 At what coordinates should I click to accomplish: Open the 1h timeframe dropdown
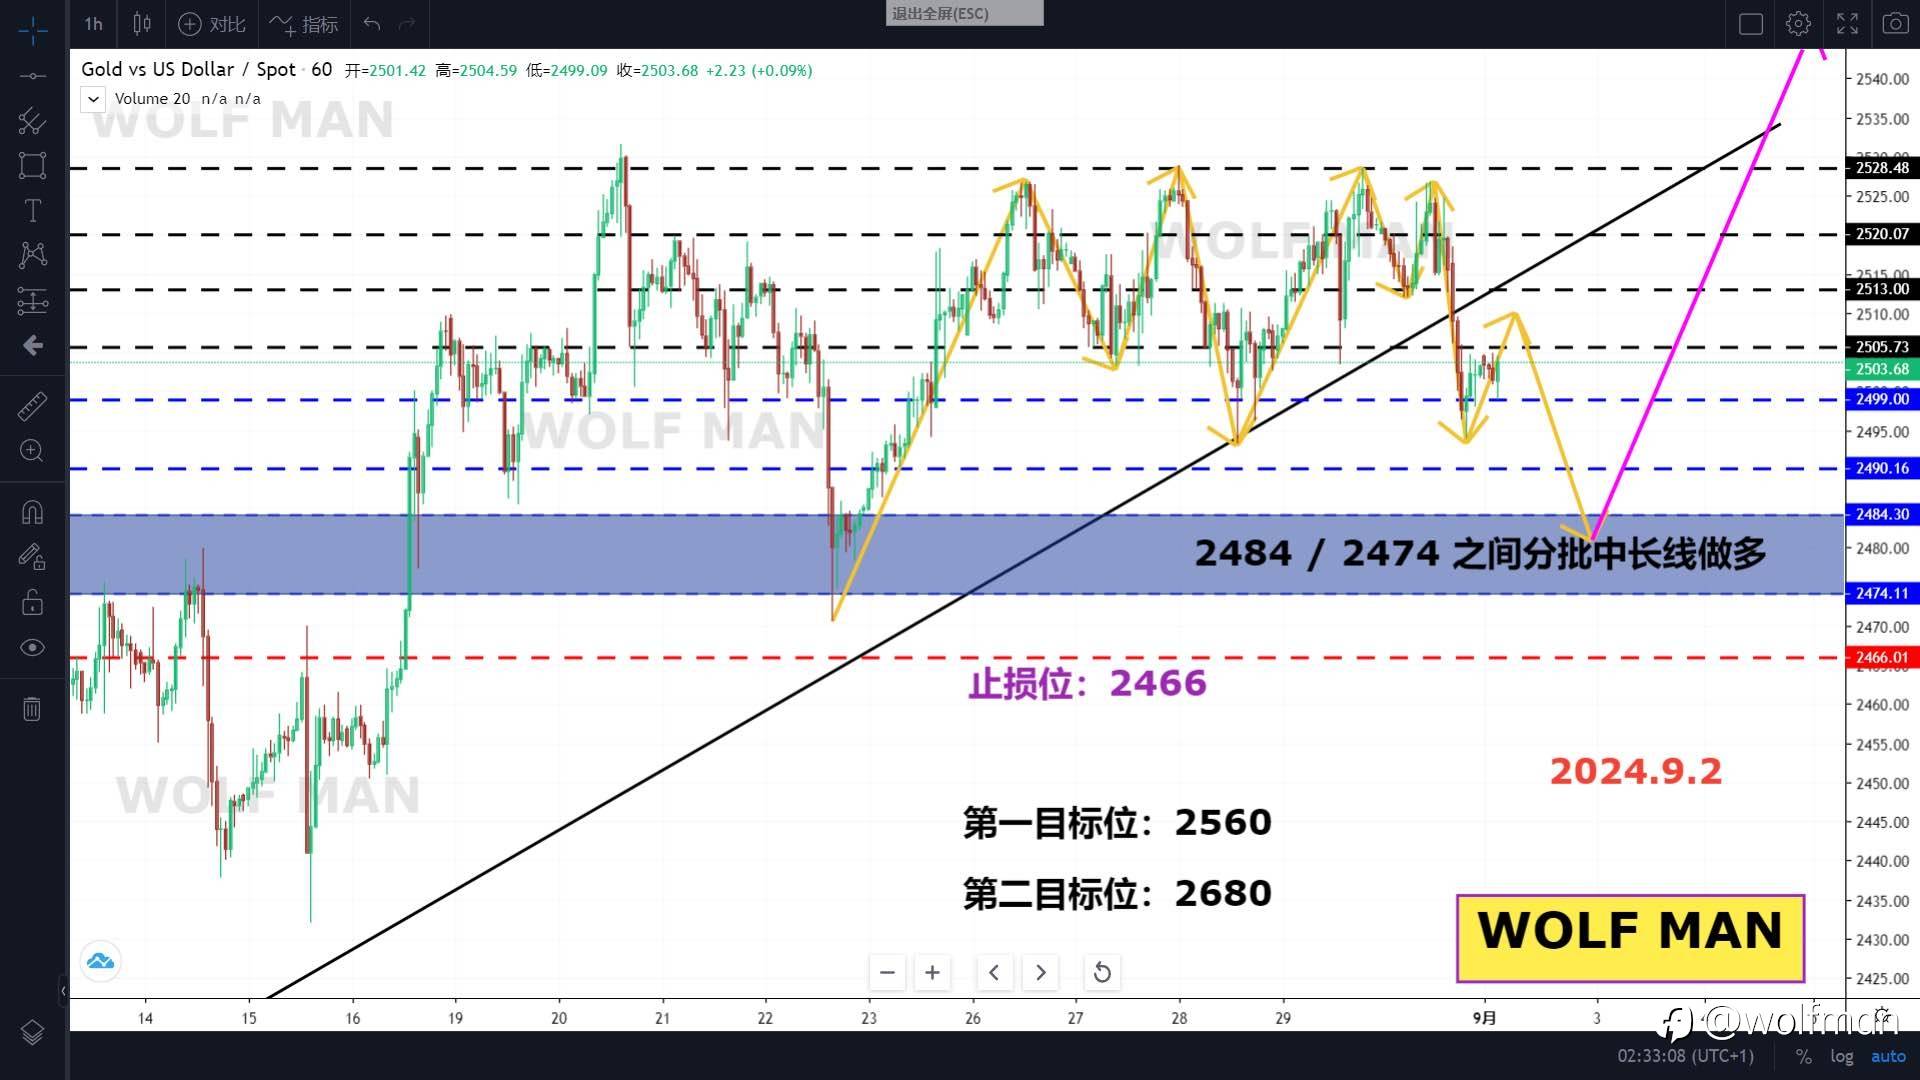(x=93, y=24)
